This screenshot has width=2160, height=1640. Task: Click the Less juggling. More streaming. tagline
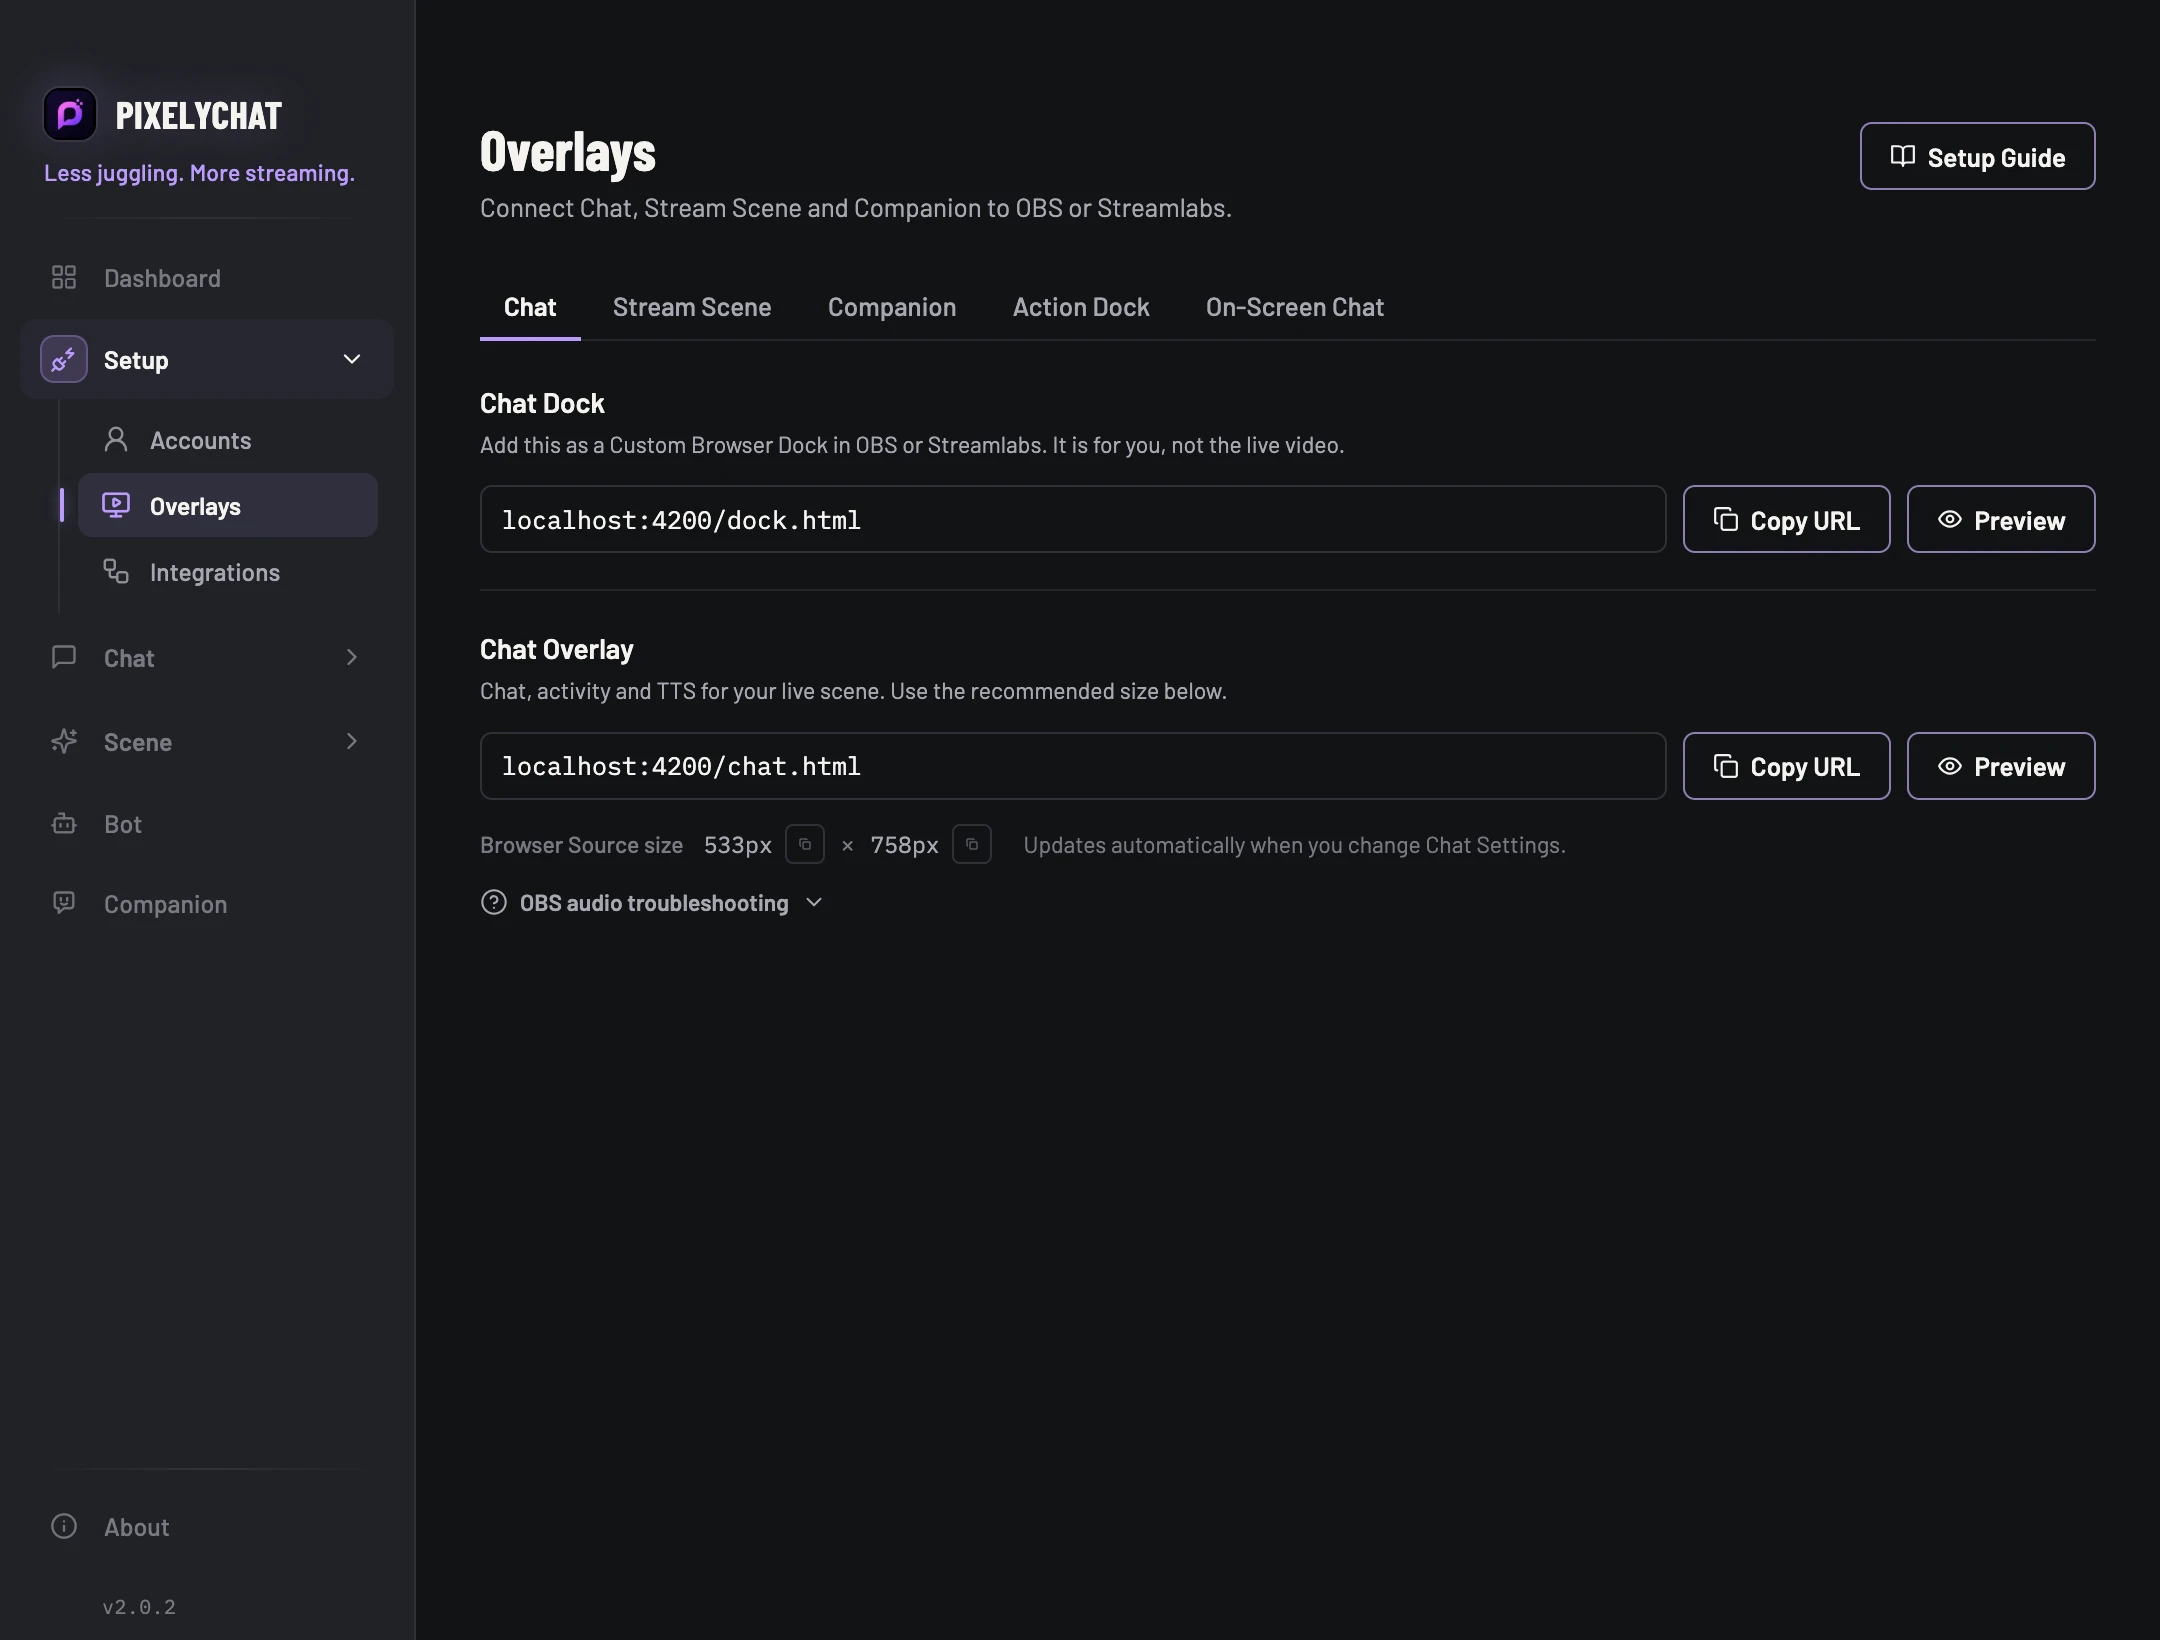[x=199, y=173]
